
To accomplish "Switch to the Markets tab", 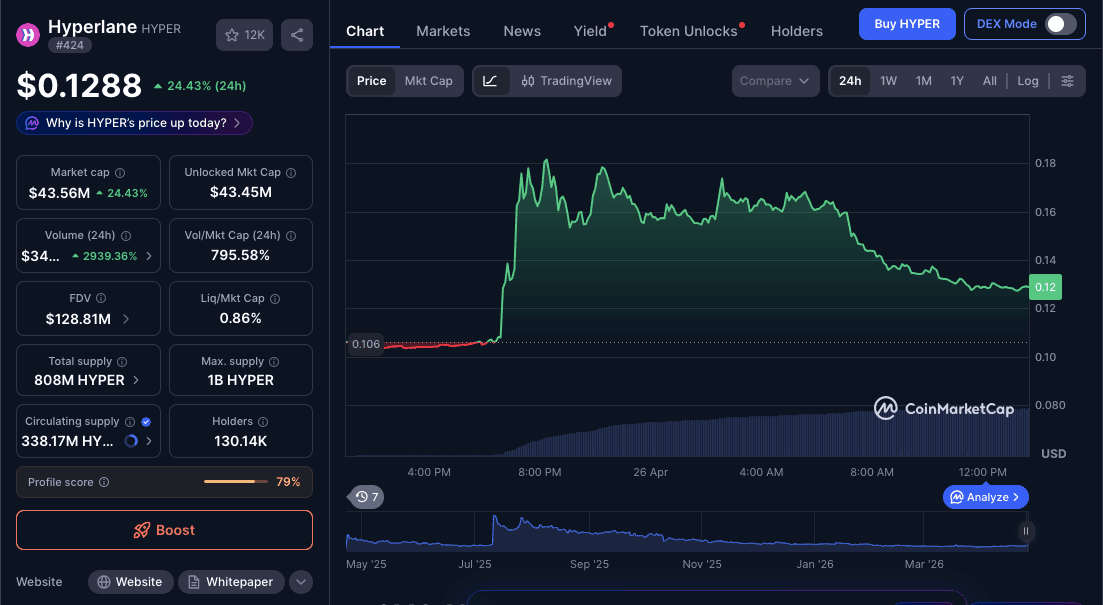I will (443, 31).
